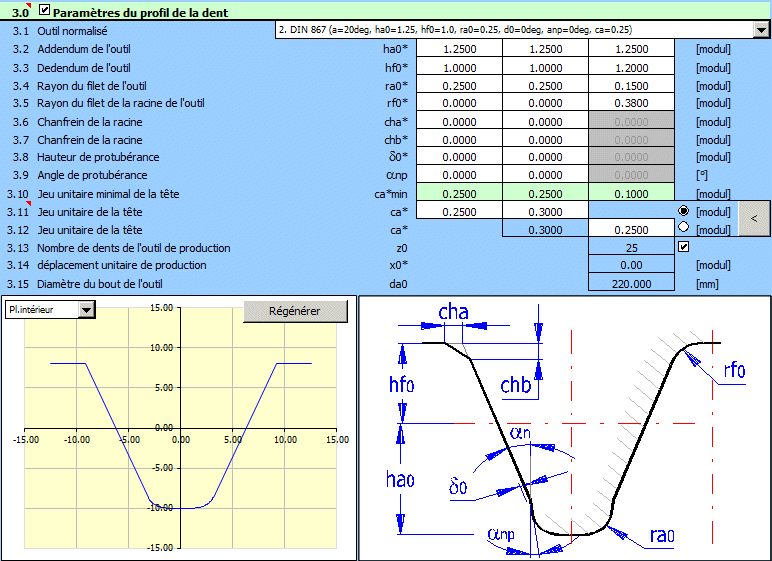
Task: Click the label 'Nombre de dents de l'outil de production'
Action: click(133, 248)
